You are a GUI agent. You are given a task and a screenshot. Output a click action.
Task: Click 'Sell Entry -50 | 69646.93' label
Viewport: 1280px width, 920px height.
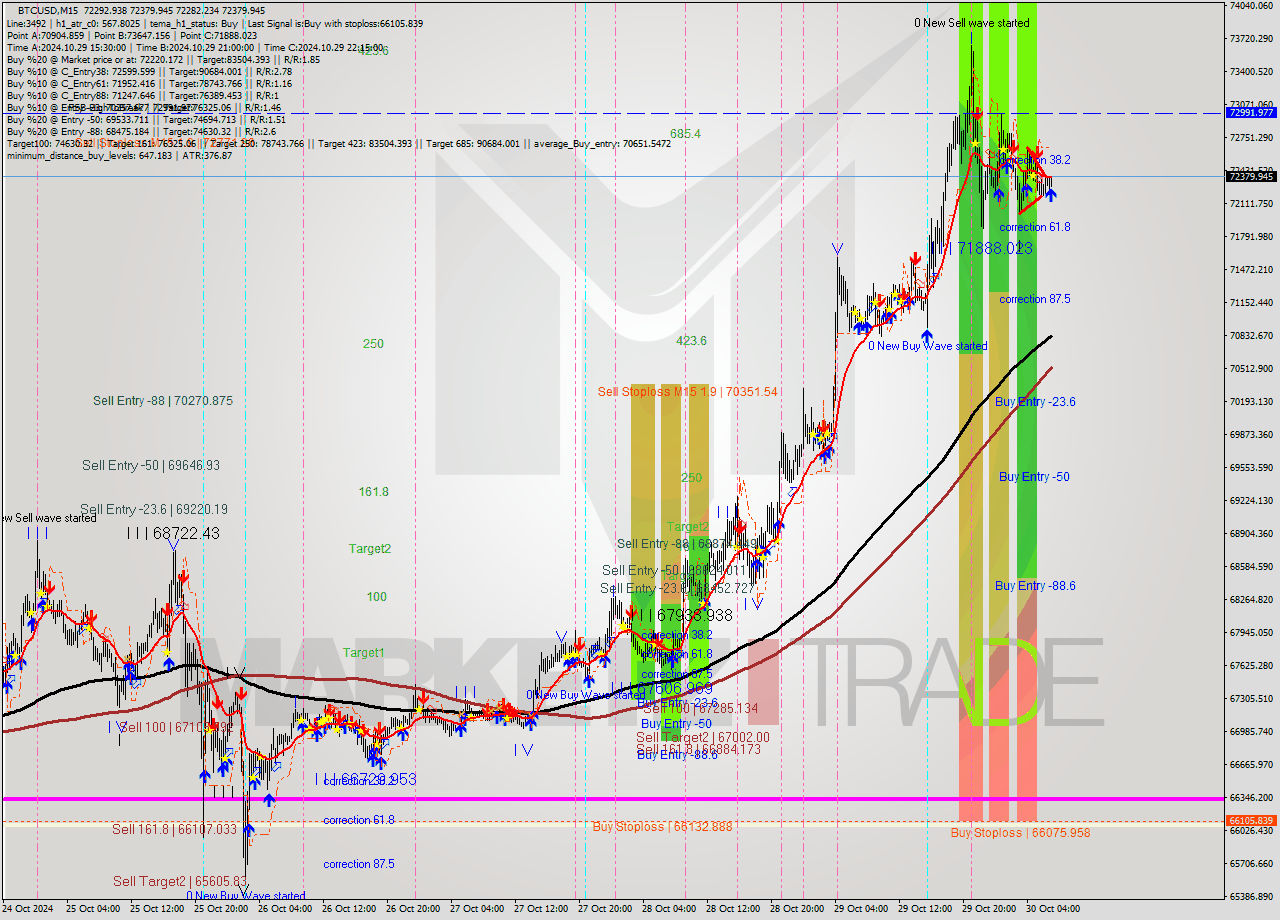pos(151,465)
